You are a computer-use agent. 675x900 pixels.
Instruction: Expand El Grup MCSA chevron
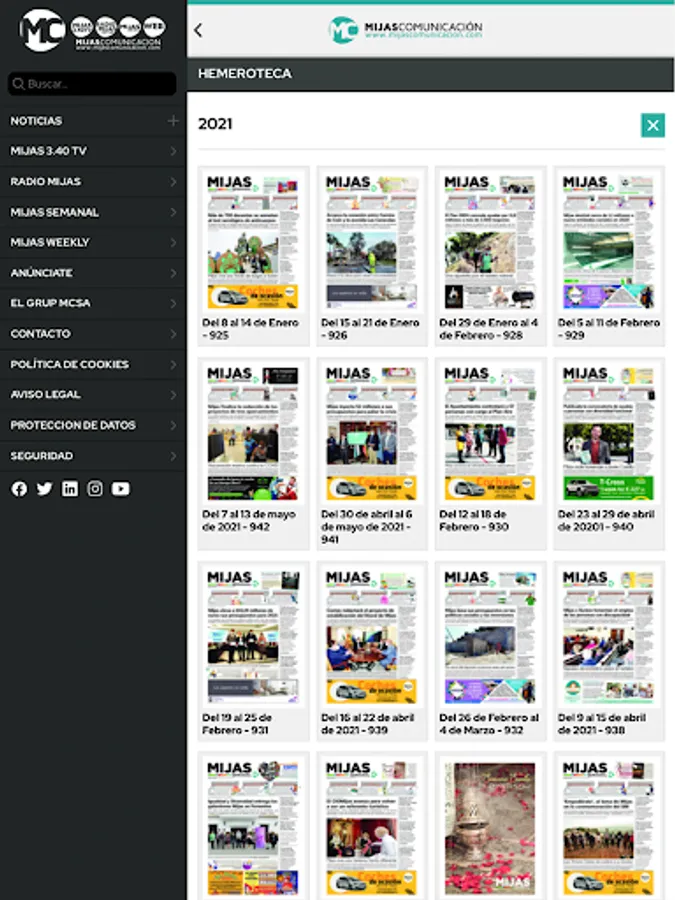pos(173,303)
